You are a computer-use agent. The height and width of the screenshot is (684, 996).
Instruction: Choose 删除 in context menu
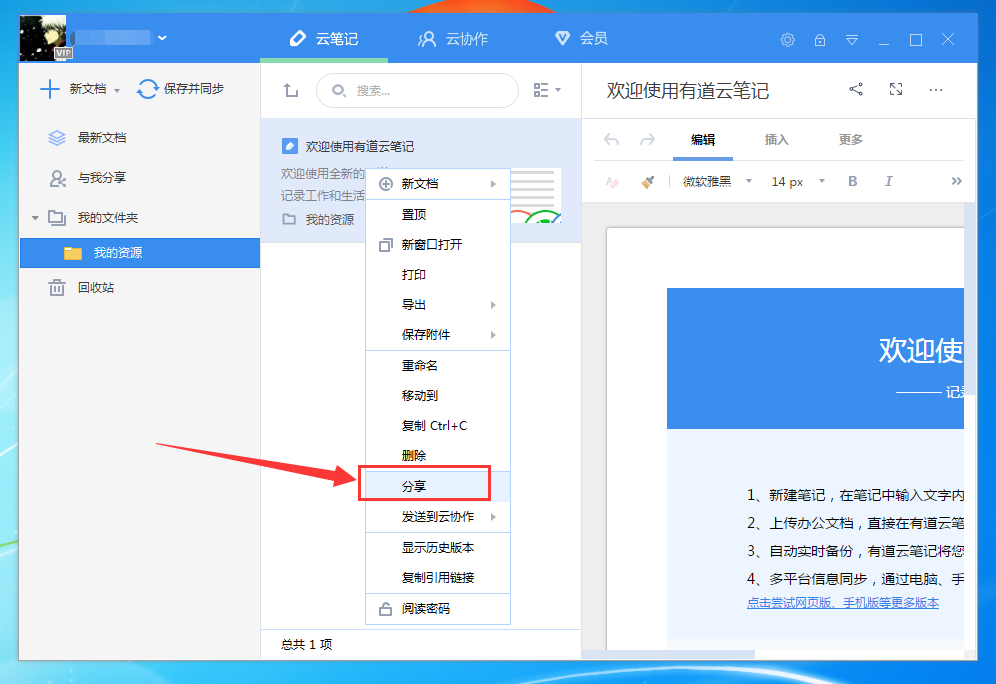coord(438,455)
